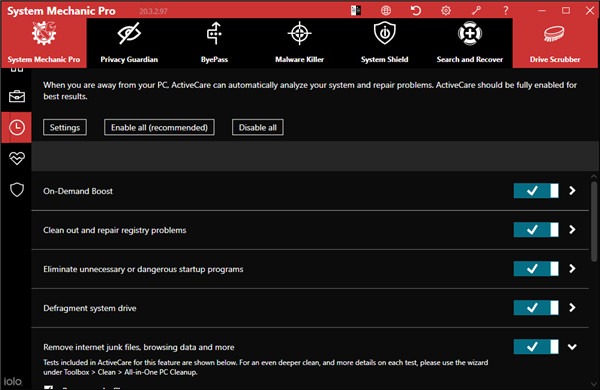Expand the On-Demand Boost details arrow
The image size is (600, 390).
(572, 191)
